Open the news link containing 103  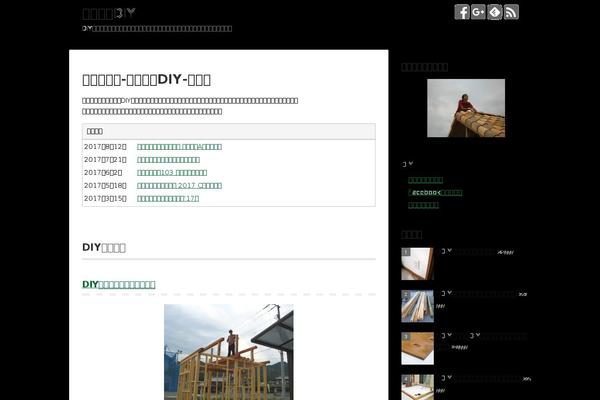coord(172,173)
